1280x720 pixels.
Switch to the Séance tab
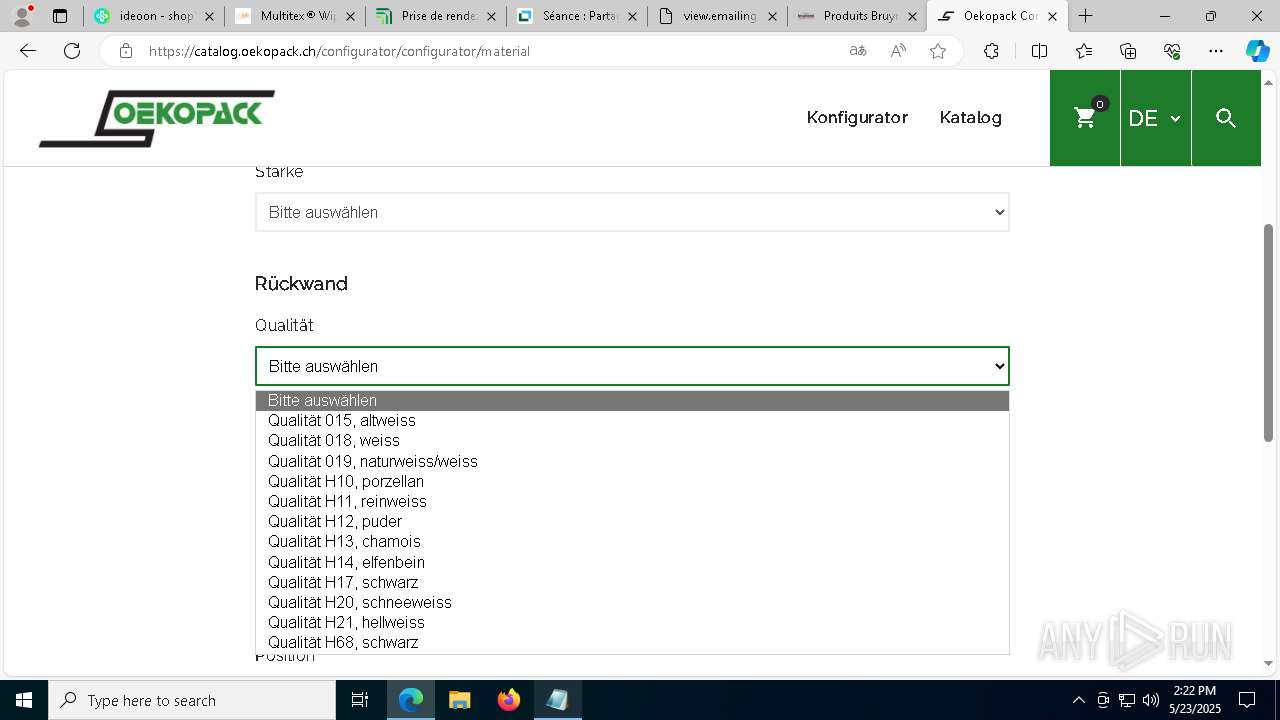click(576, 16)
